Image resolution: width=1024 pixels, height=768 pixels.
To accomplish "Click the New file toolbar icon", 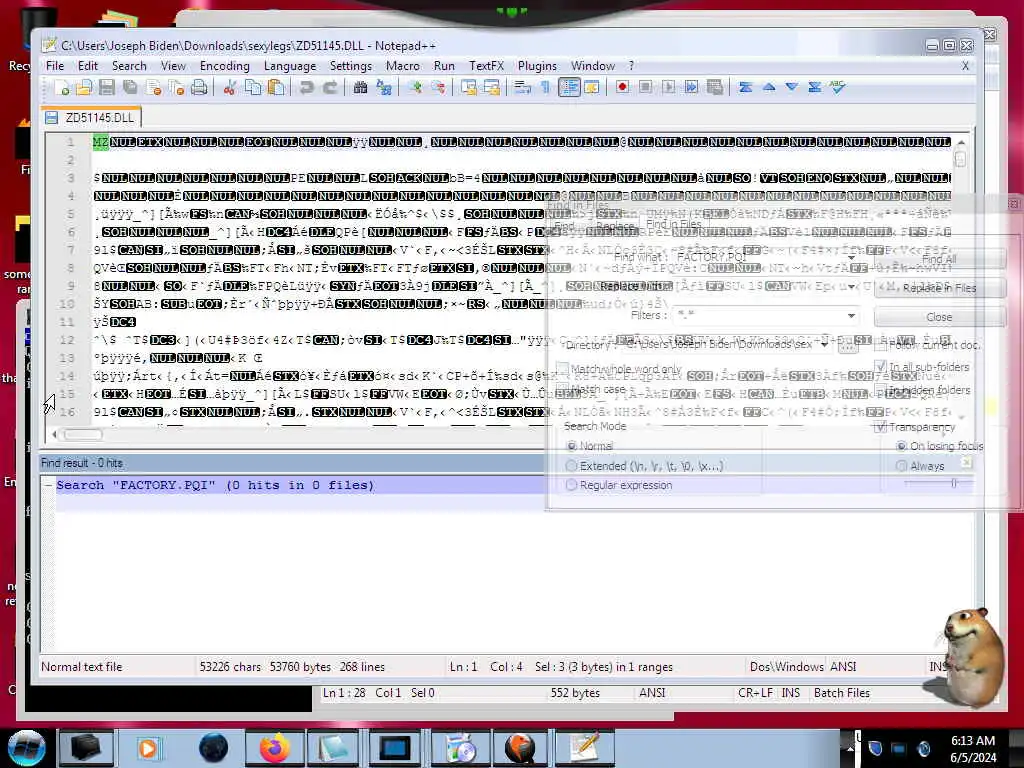I will point(62,88).
